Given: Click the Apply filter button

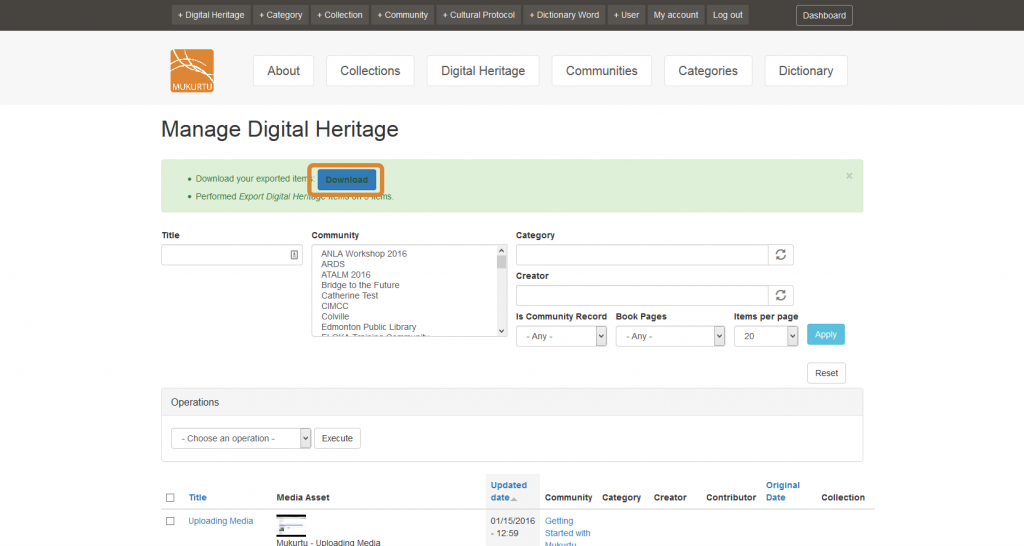Looking at the screenshot, I should [825, 334].
